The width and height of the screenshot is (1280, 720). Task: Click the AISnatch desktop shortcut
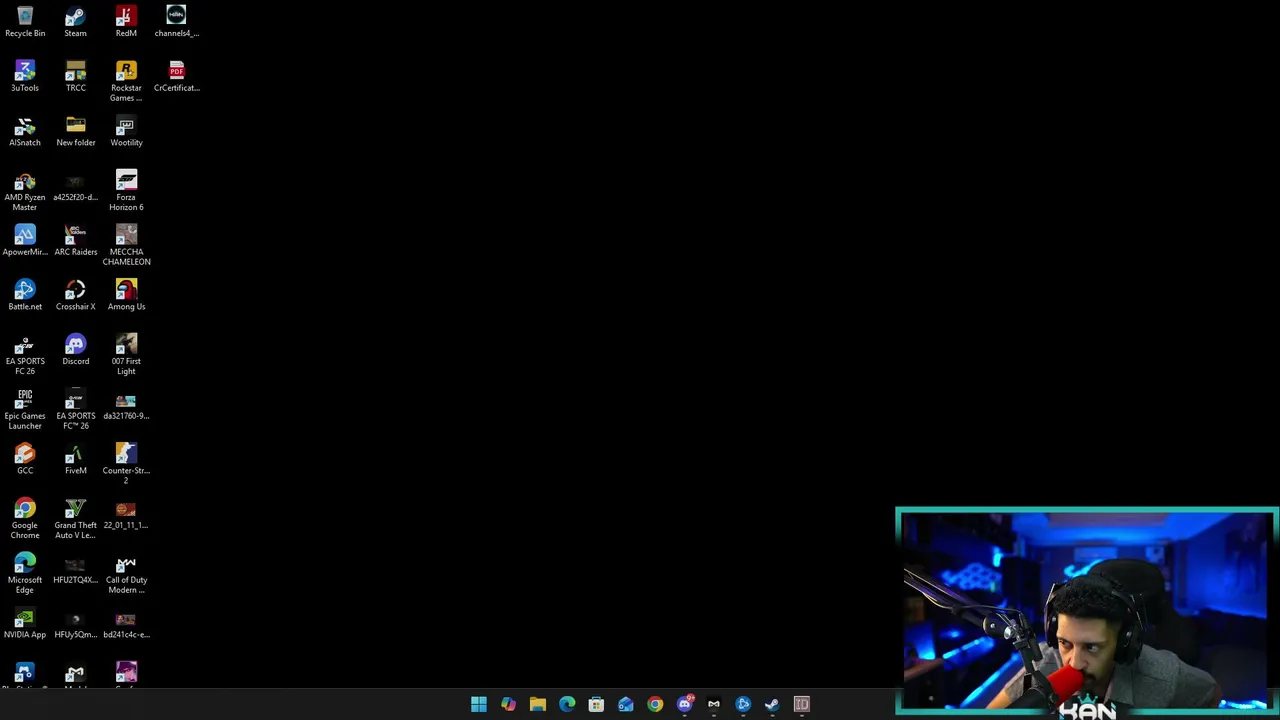point(25,132)
